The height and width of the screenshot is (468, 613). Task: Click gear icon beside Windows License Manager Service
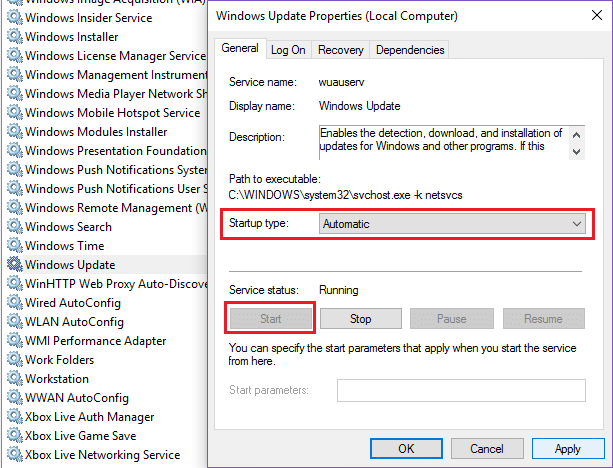click(x=15, y=56)
